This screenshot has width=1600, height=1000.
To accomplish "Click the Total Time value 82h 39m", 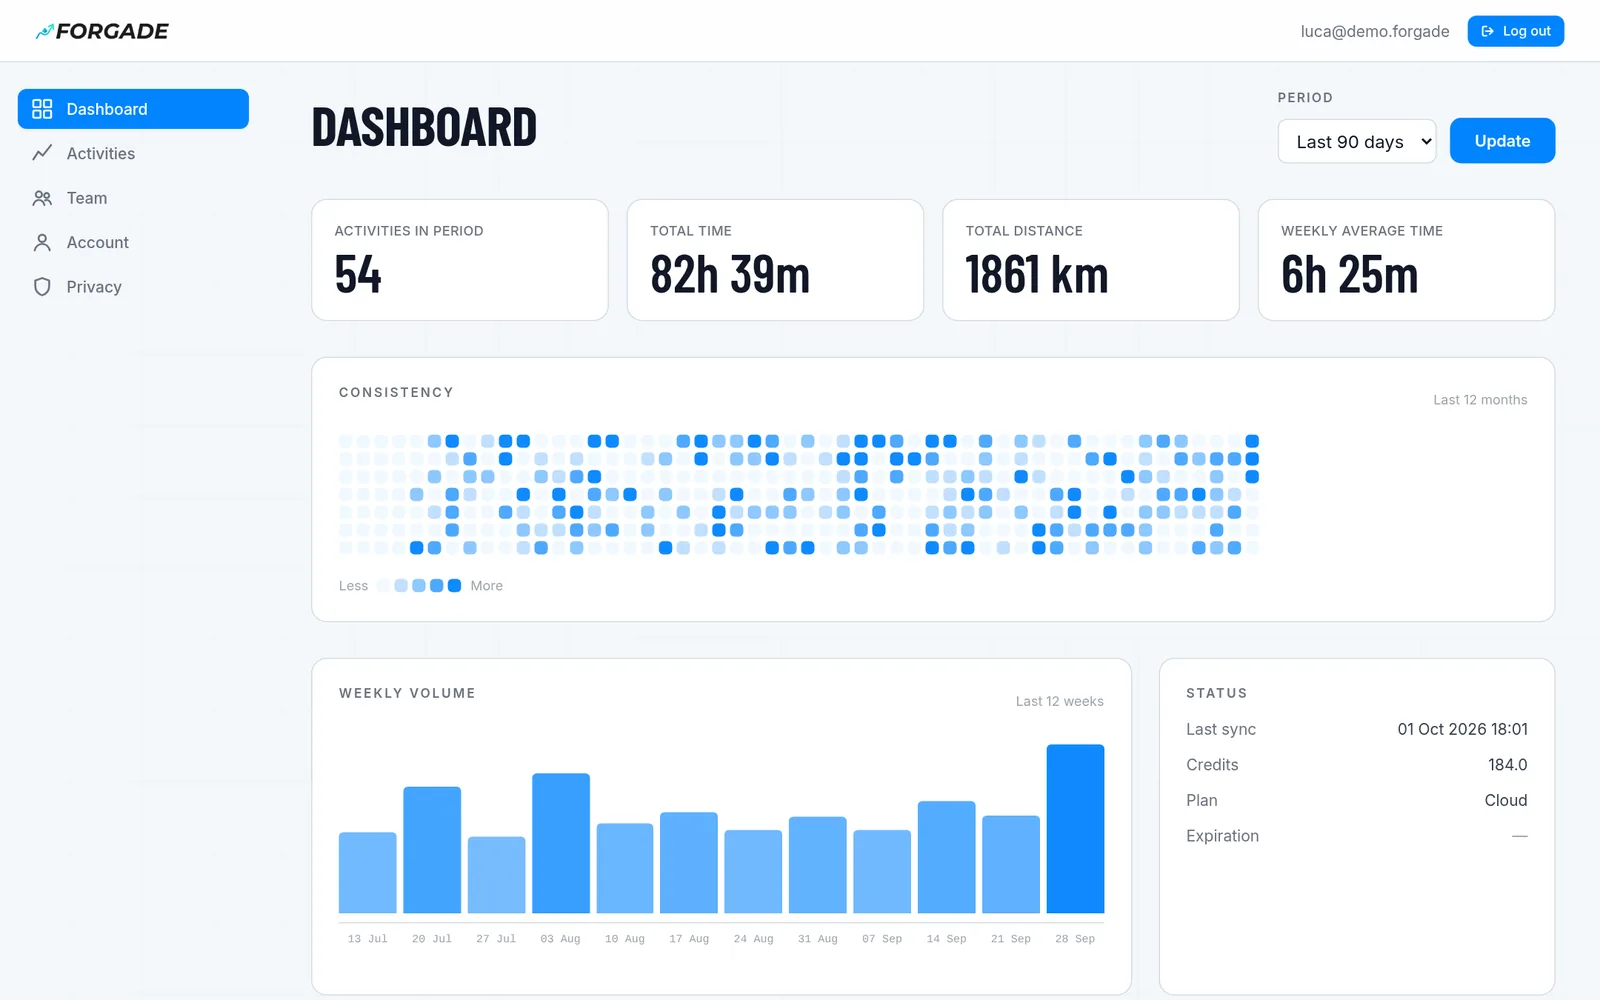I will coord(730,275).
